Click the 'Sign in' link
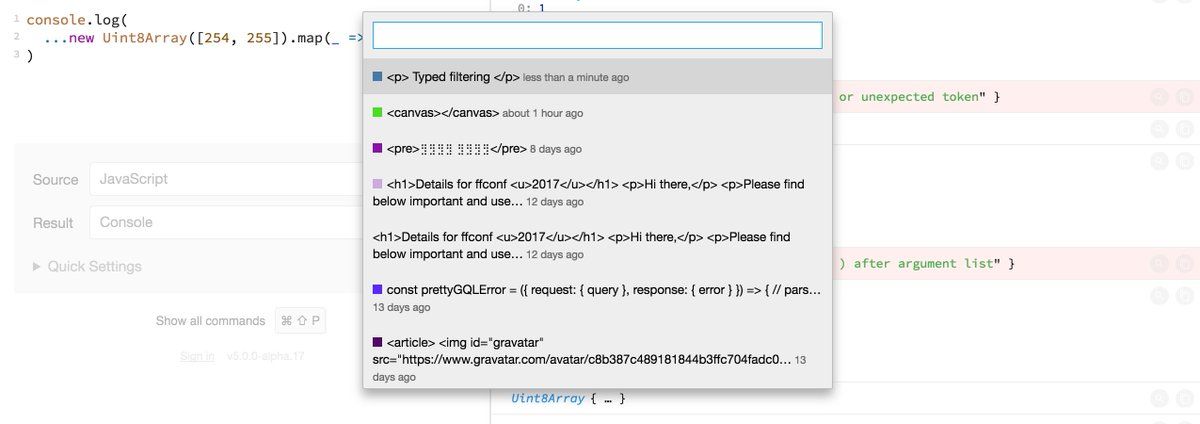Screen dimensions: 1200x424 (197, 356)
